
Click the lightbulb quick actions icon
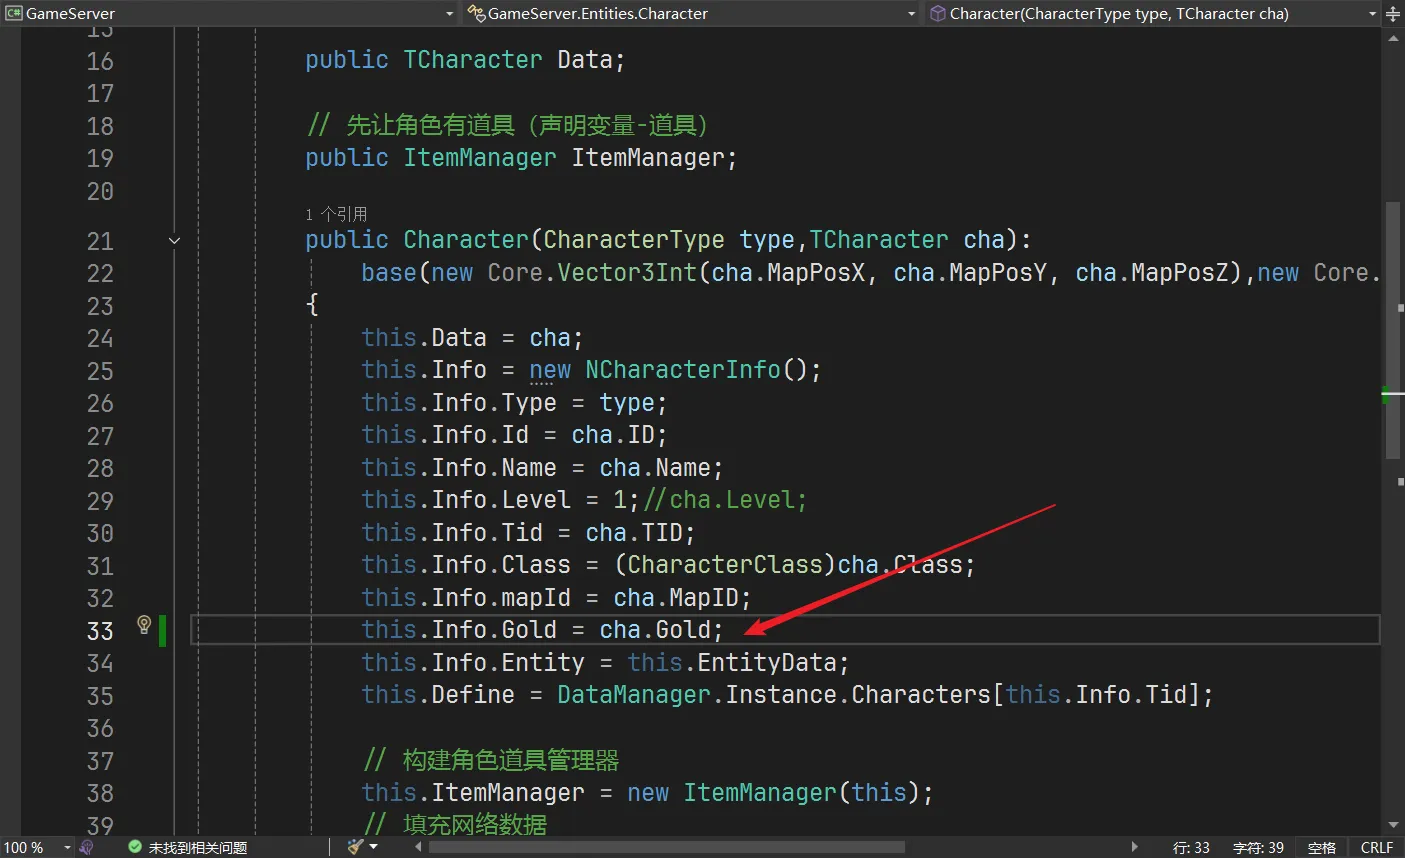(144, 625)
